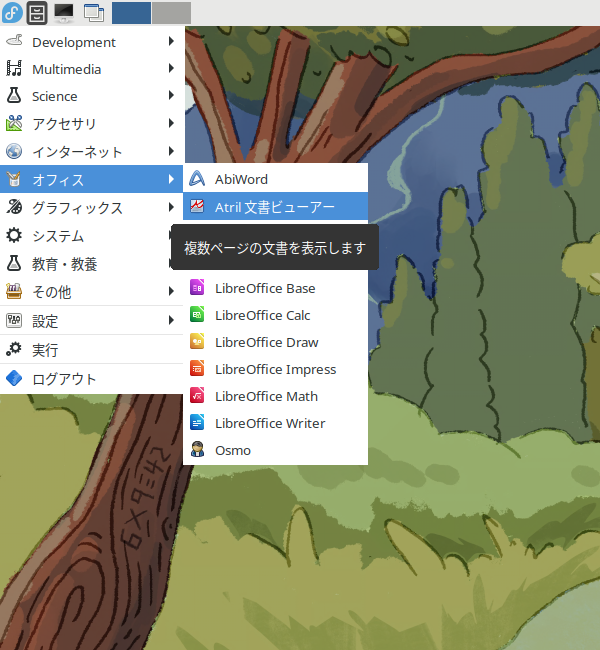
Task: Expand the その他 submenu arrow
Action: click(171, 291)
